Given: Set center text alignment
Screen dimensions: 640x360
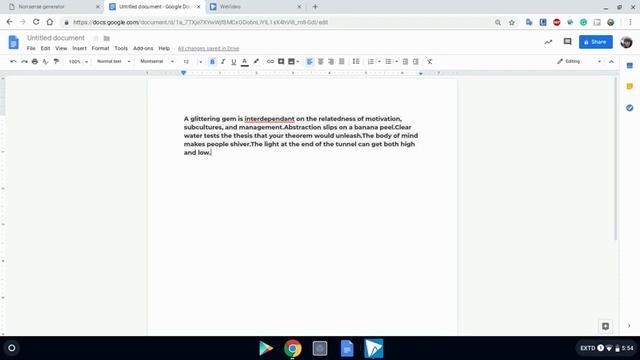Looking at the screenshot, I should click(x=320, y=62).
